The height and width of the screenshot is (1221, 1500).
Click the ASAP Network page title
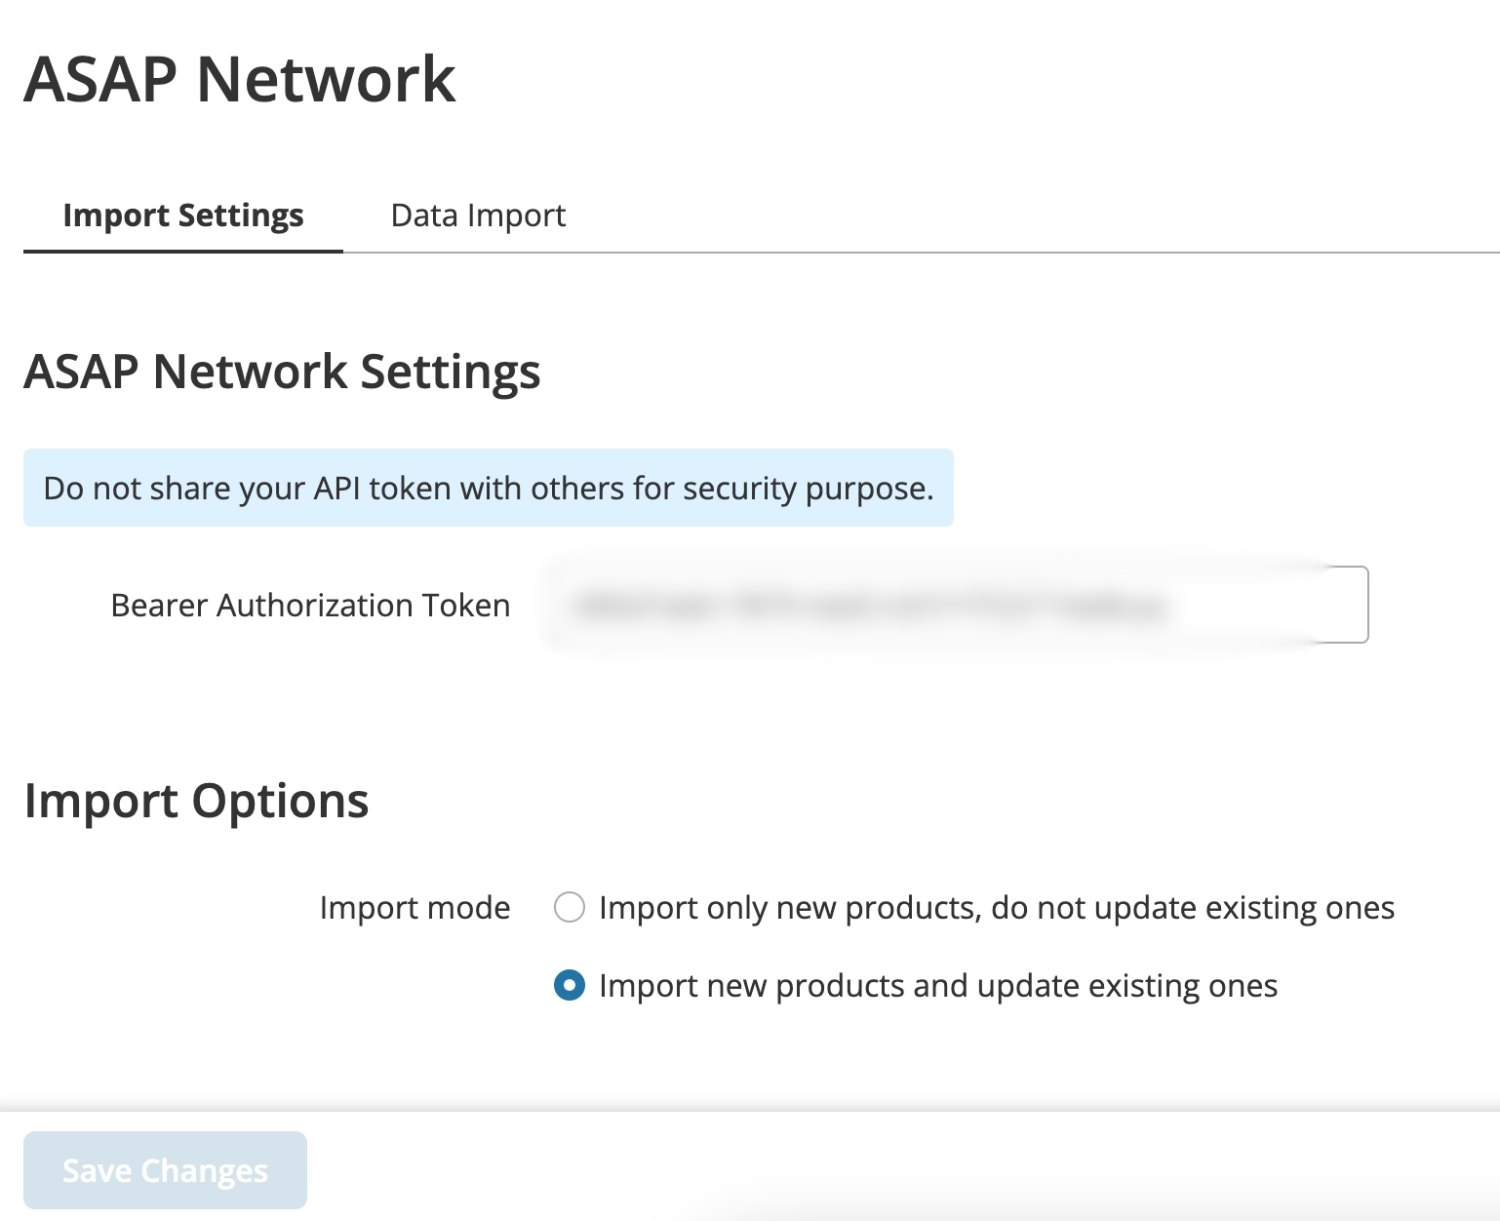pos(239,78)
